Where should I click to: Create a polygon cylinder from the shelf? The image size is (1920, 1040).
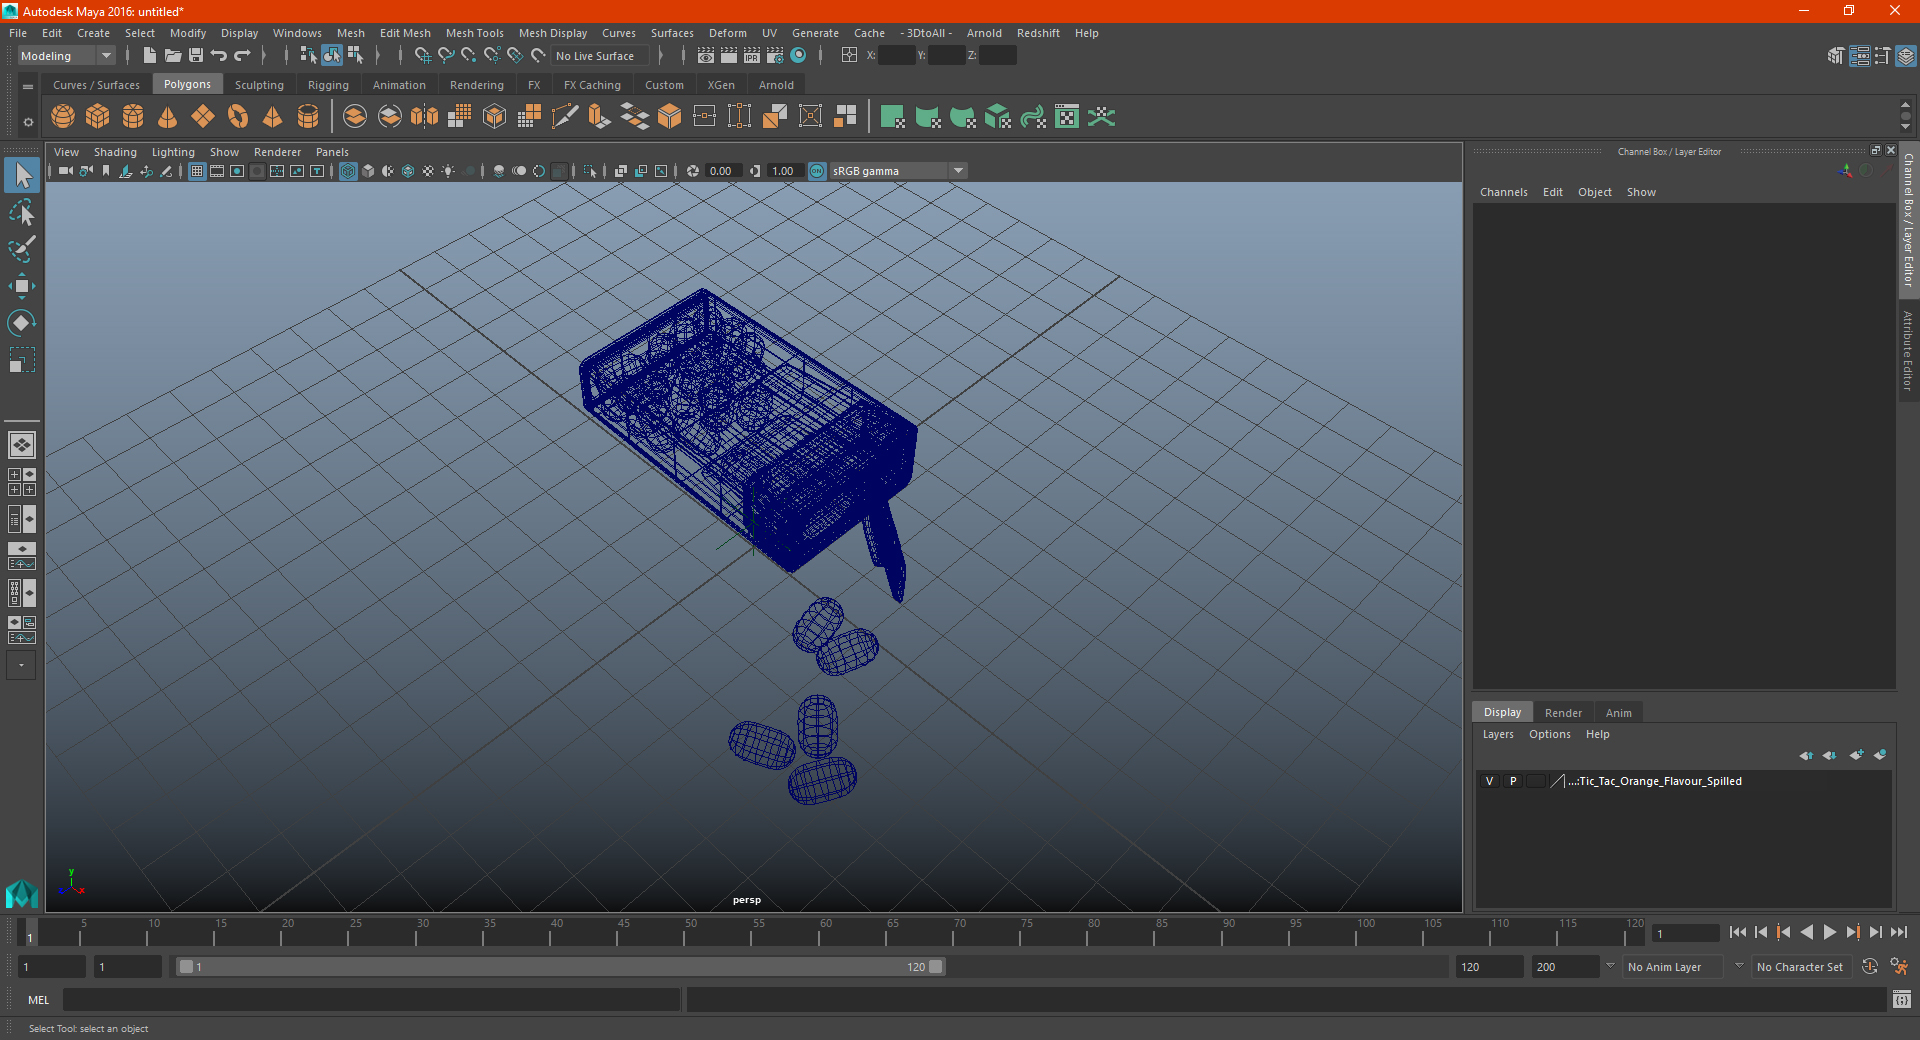(133, 117)
